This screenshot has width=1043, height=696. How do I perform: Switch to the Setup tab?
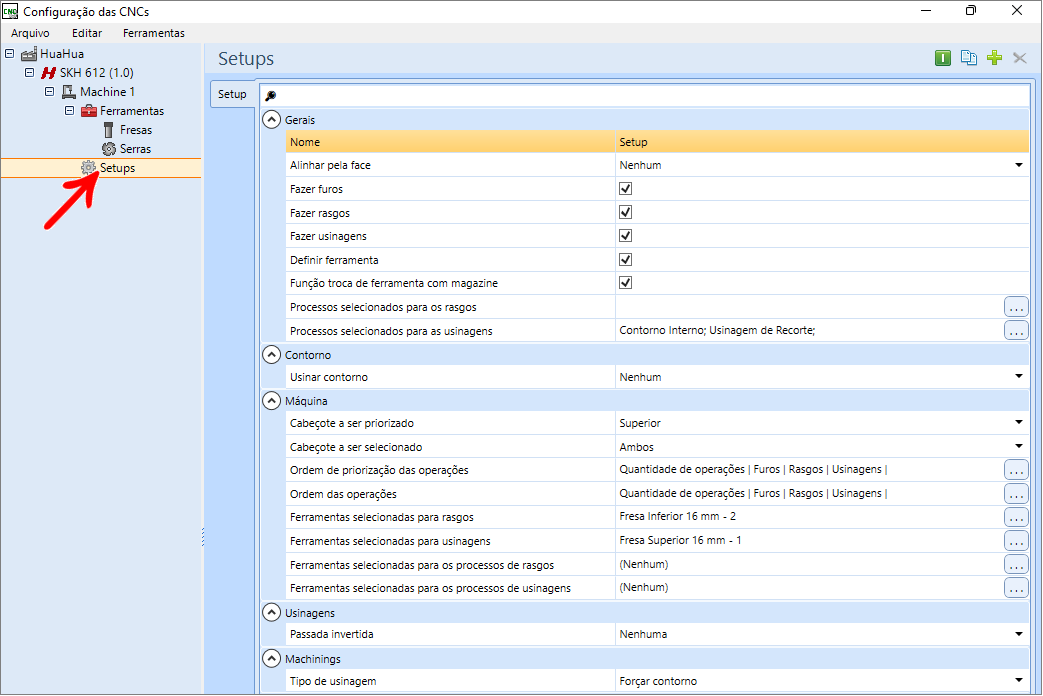pyautogui.click(x=232, y=94)
